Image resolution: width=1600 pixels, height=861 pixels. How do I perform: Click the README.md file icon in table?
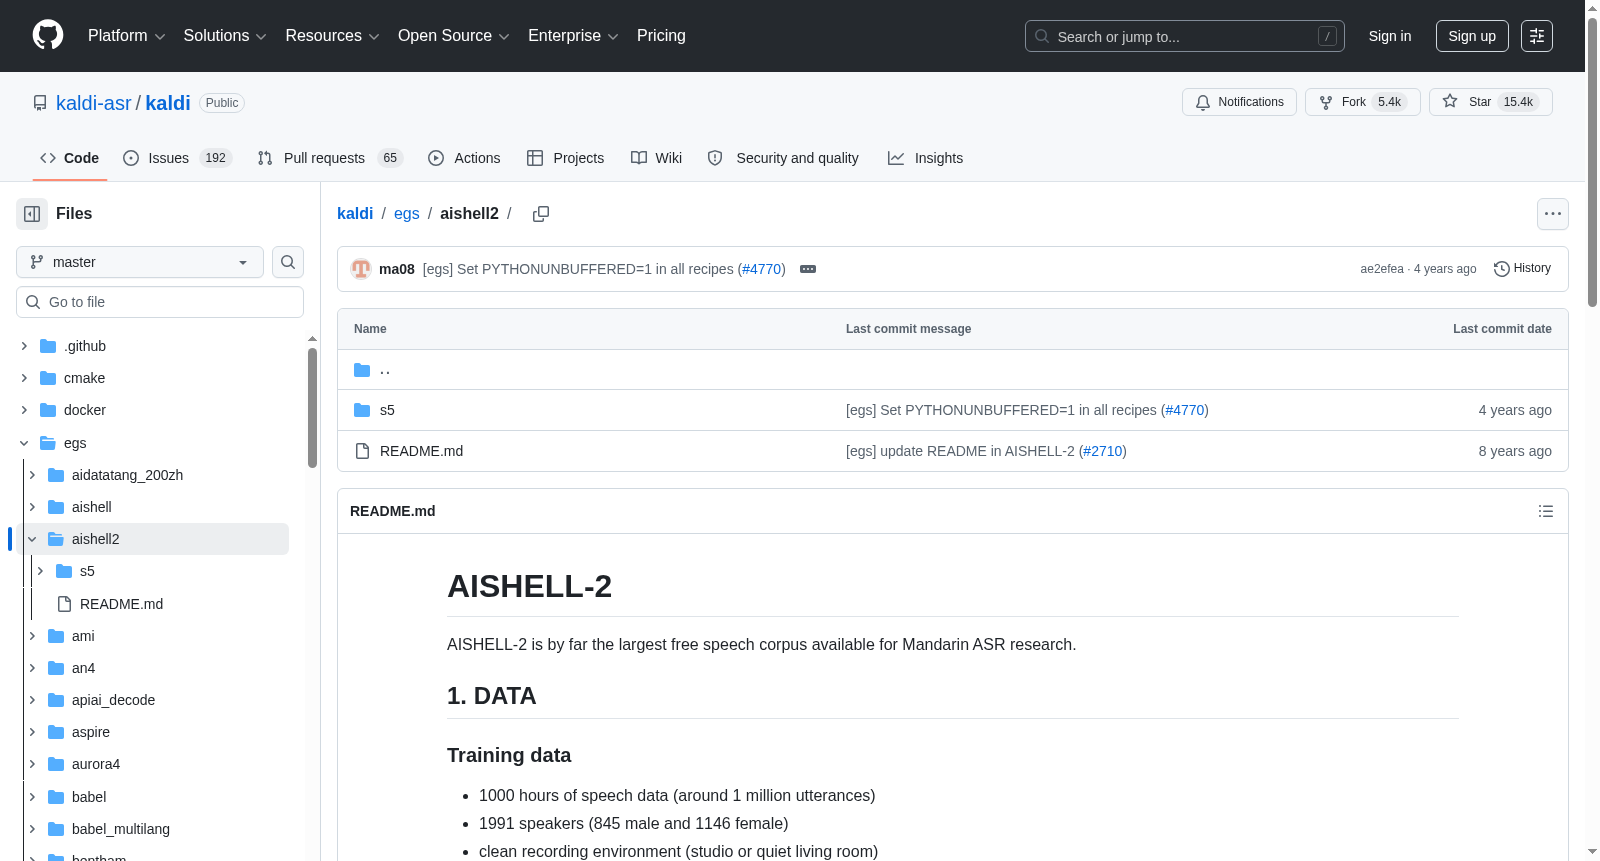[x=362, y=451]
